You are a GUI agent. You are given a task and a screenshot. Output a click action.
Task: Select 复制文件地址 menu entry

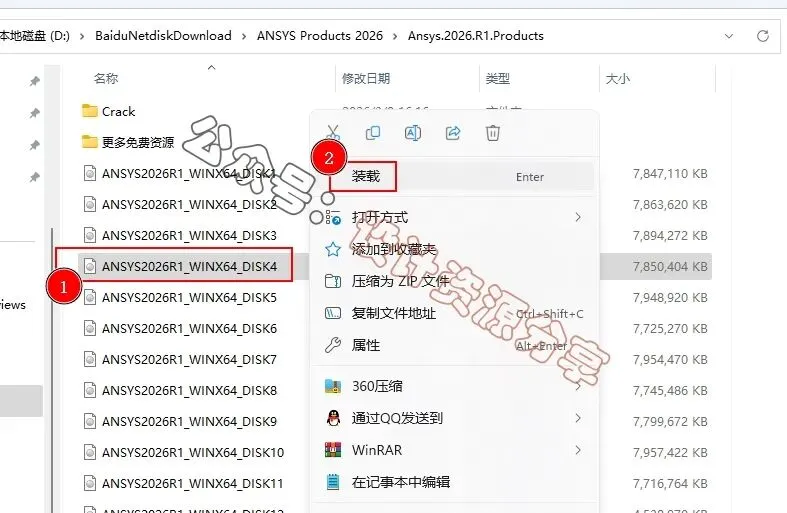[454, 313]
